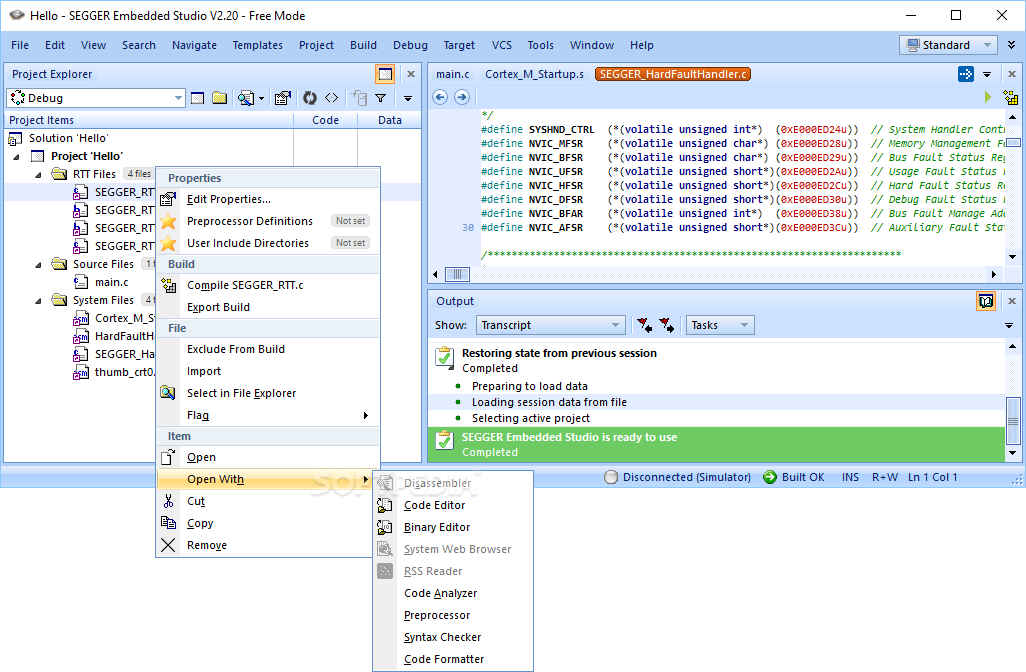Select Solution 'Hello' in the project tree
The image size is (1026, 672).
coord(69,138)
